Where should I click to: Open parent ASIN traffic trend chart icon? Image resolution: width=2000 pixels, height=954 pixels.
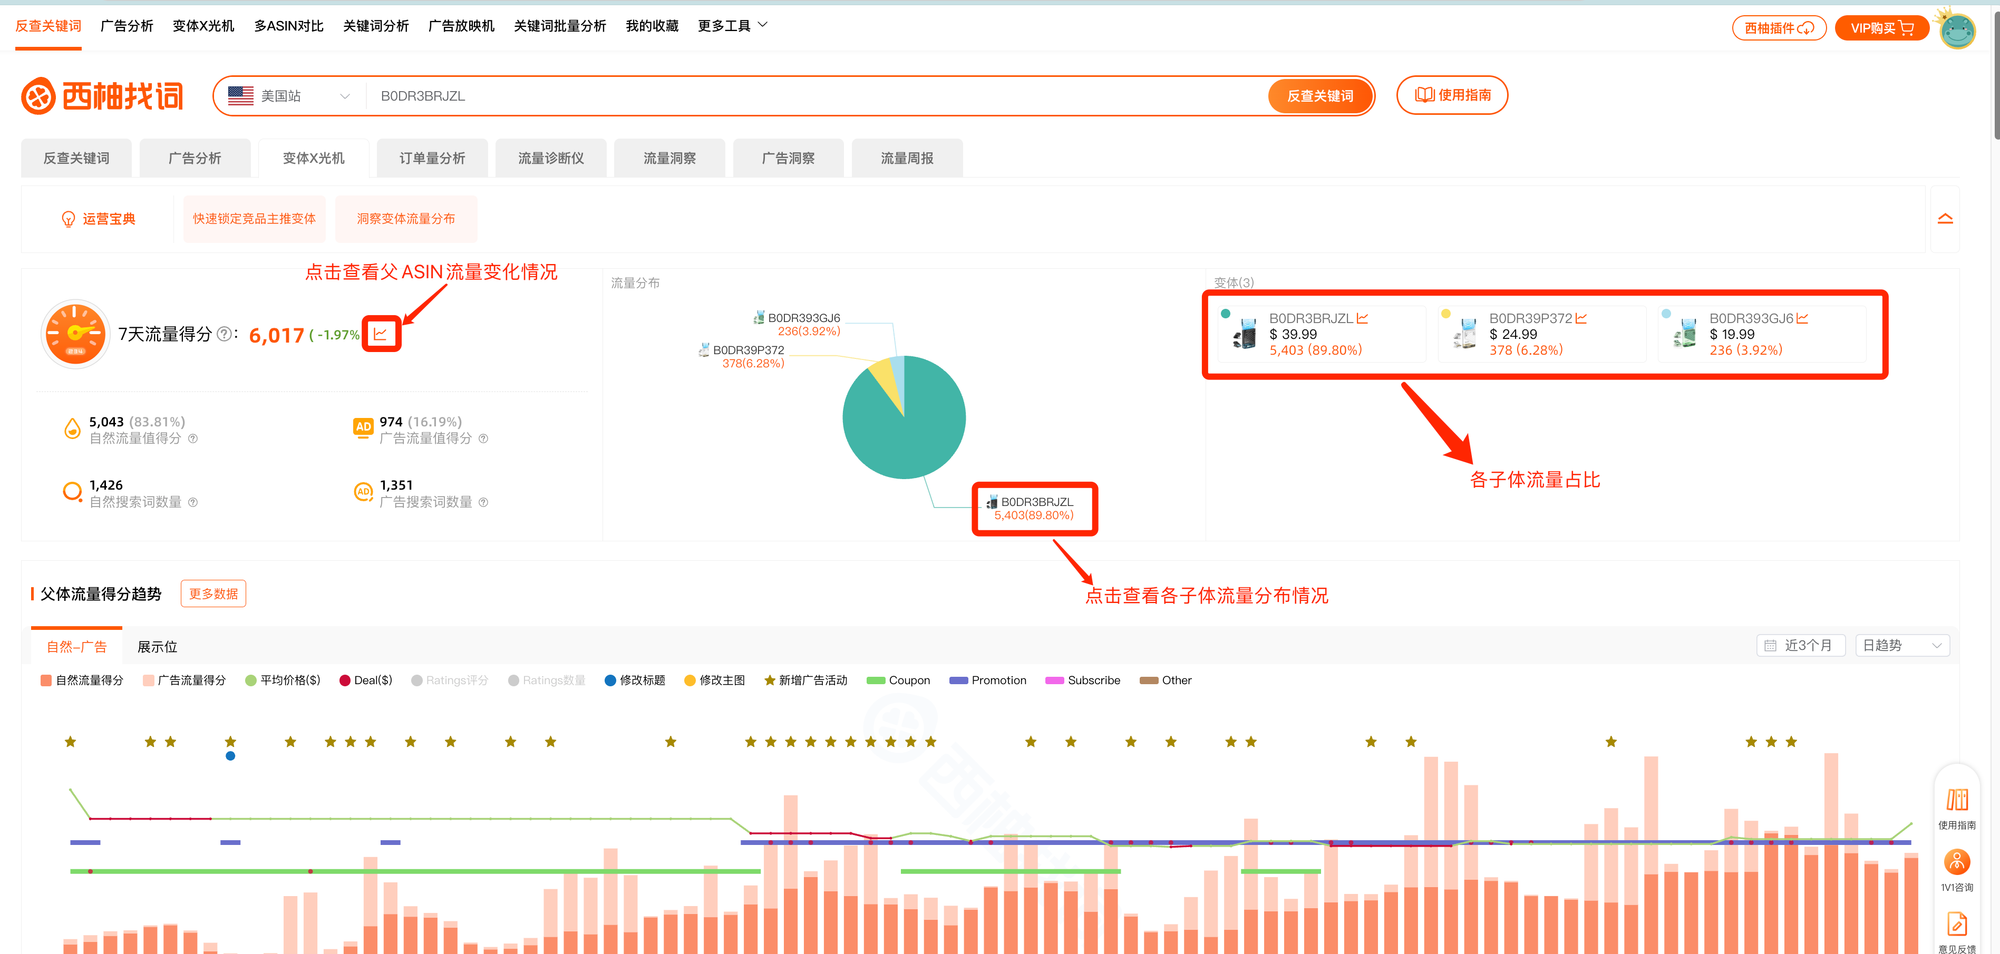click(381, 334)
